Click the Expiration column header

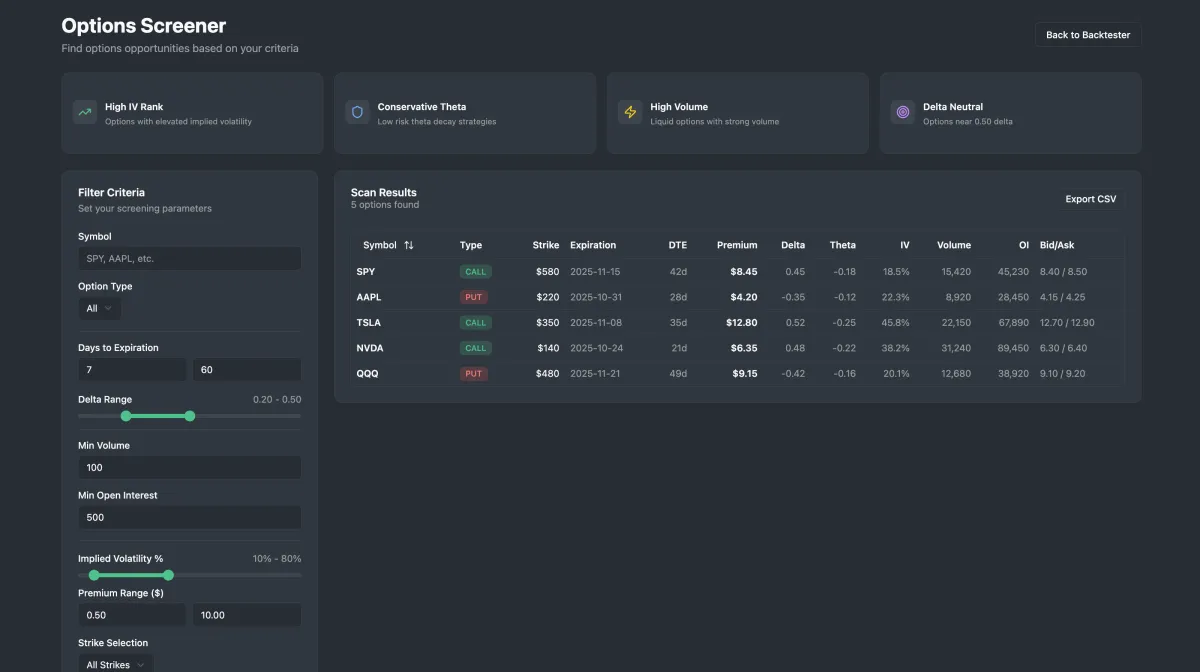(x=593, y=245)
